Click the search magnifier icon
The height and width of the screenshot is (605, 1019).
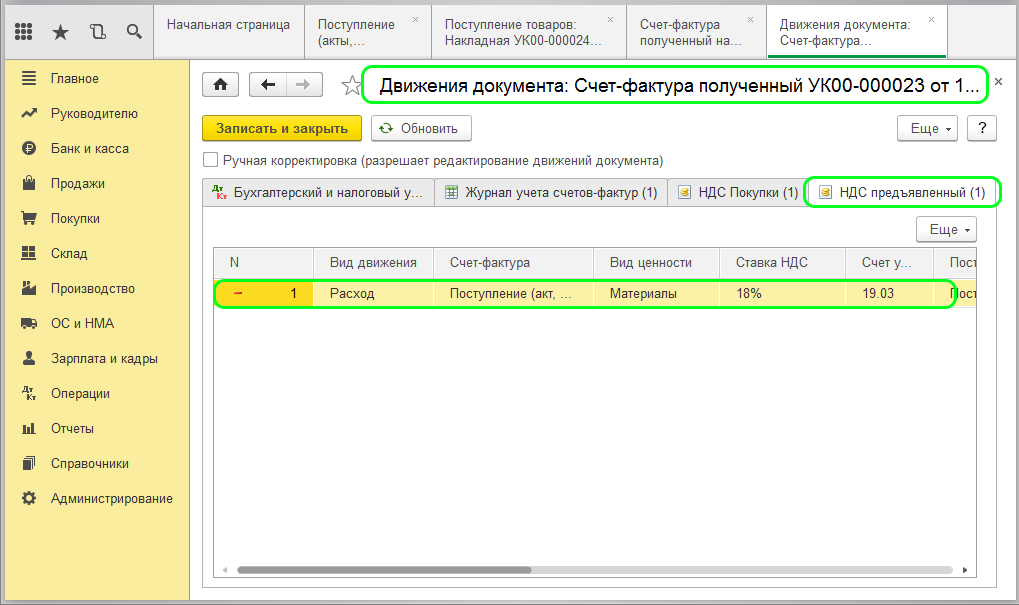(x=133, y=32)
